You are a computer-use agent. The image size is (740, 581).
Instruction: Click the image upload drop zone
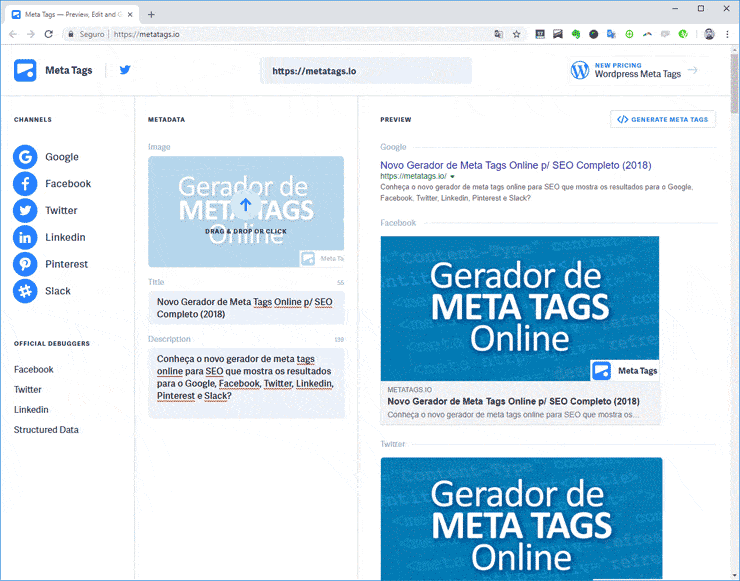[x=246, y=211]
